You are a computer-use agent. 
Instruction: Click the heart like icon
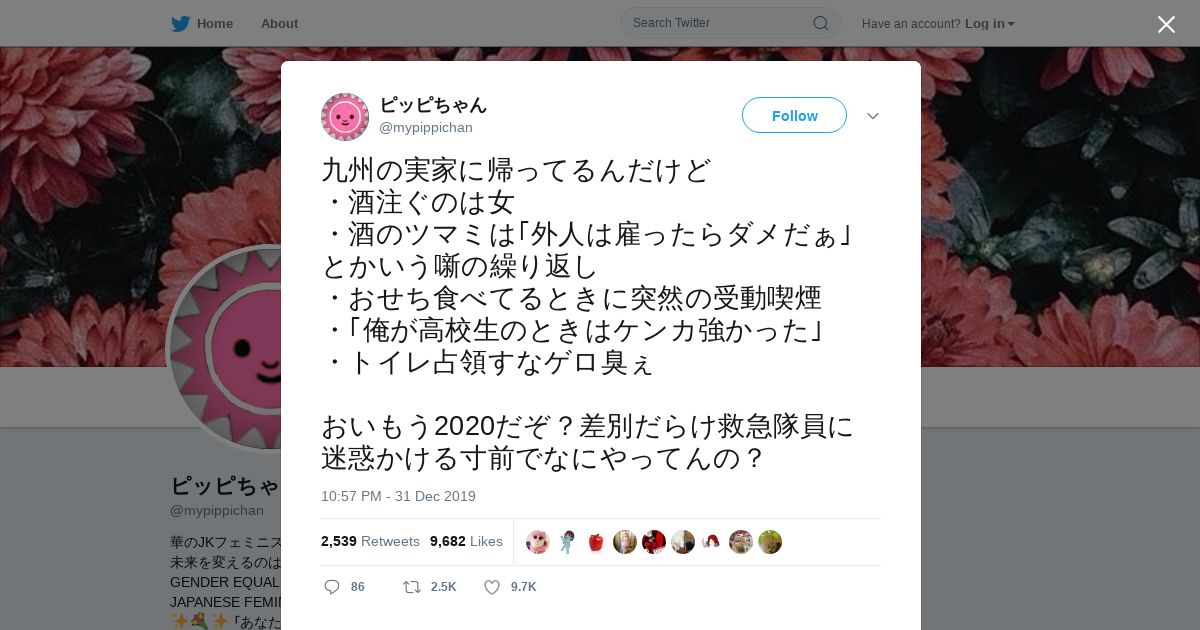[492, 587]
